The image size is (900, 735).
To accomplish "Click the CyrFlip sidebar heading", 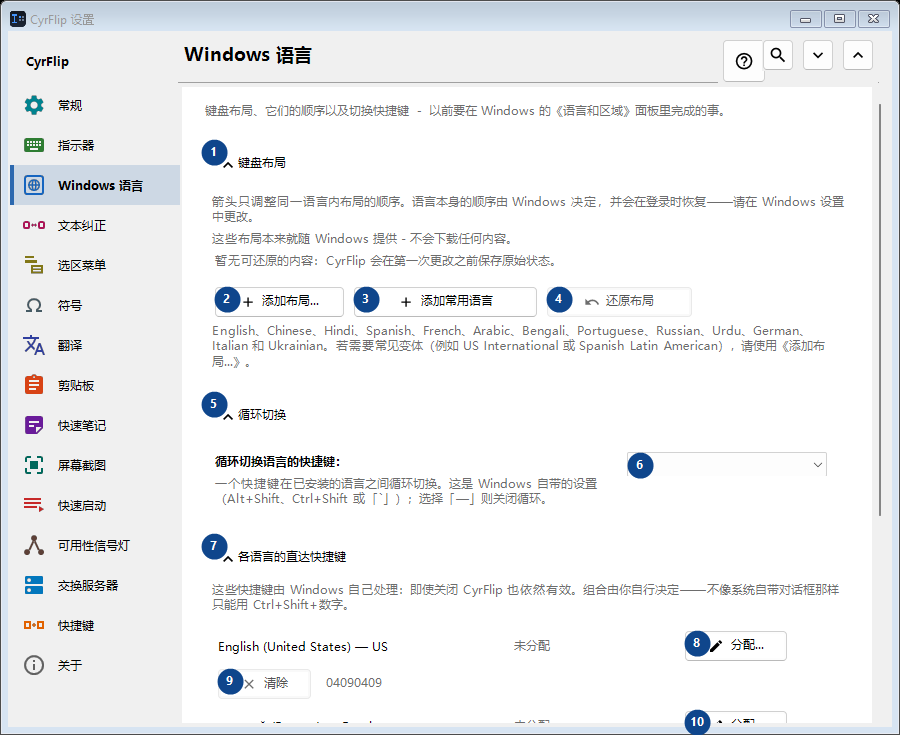I will pos(47,61).
